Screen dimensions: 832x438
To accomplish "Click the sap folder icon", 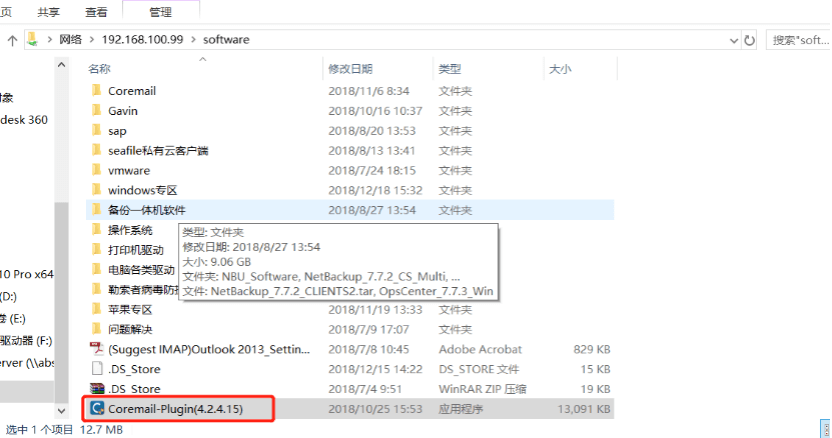I will pyautogui.click(x=97, y=130).
